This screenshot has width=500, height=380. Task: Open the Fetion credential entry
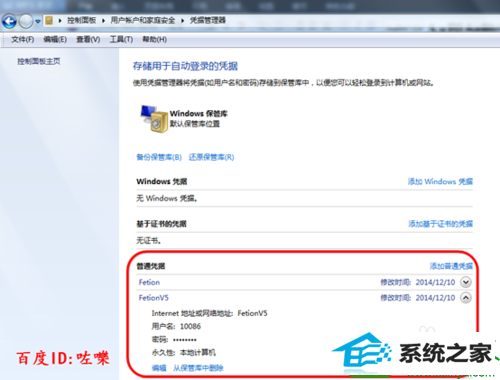point(149,282)
